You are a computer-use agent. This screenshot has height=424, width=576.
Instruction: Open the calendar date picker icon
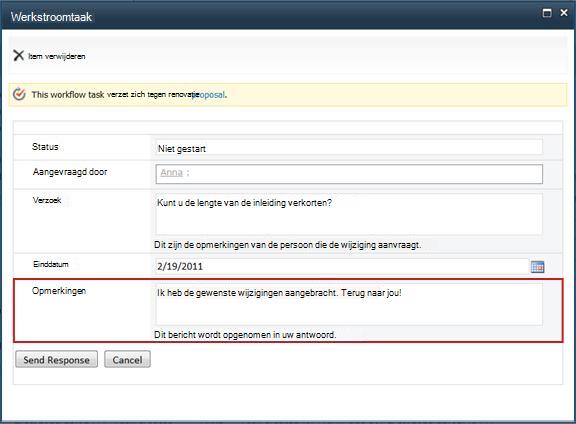[x=537, y=267]
